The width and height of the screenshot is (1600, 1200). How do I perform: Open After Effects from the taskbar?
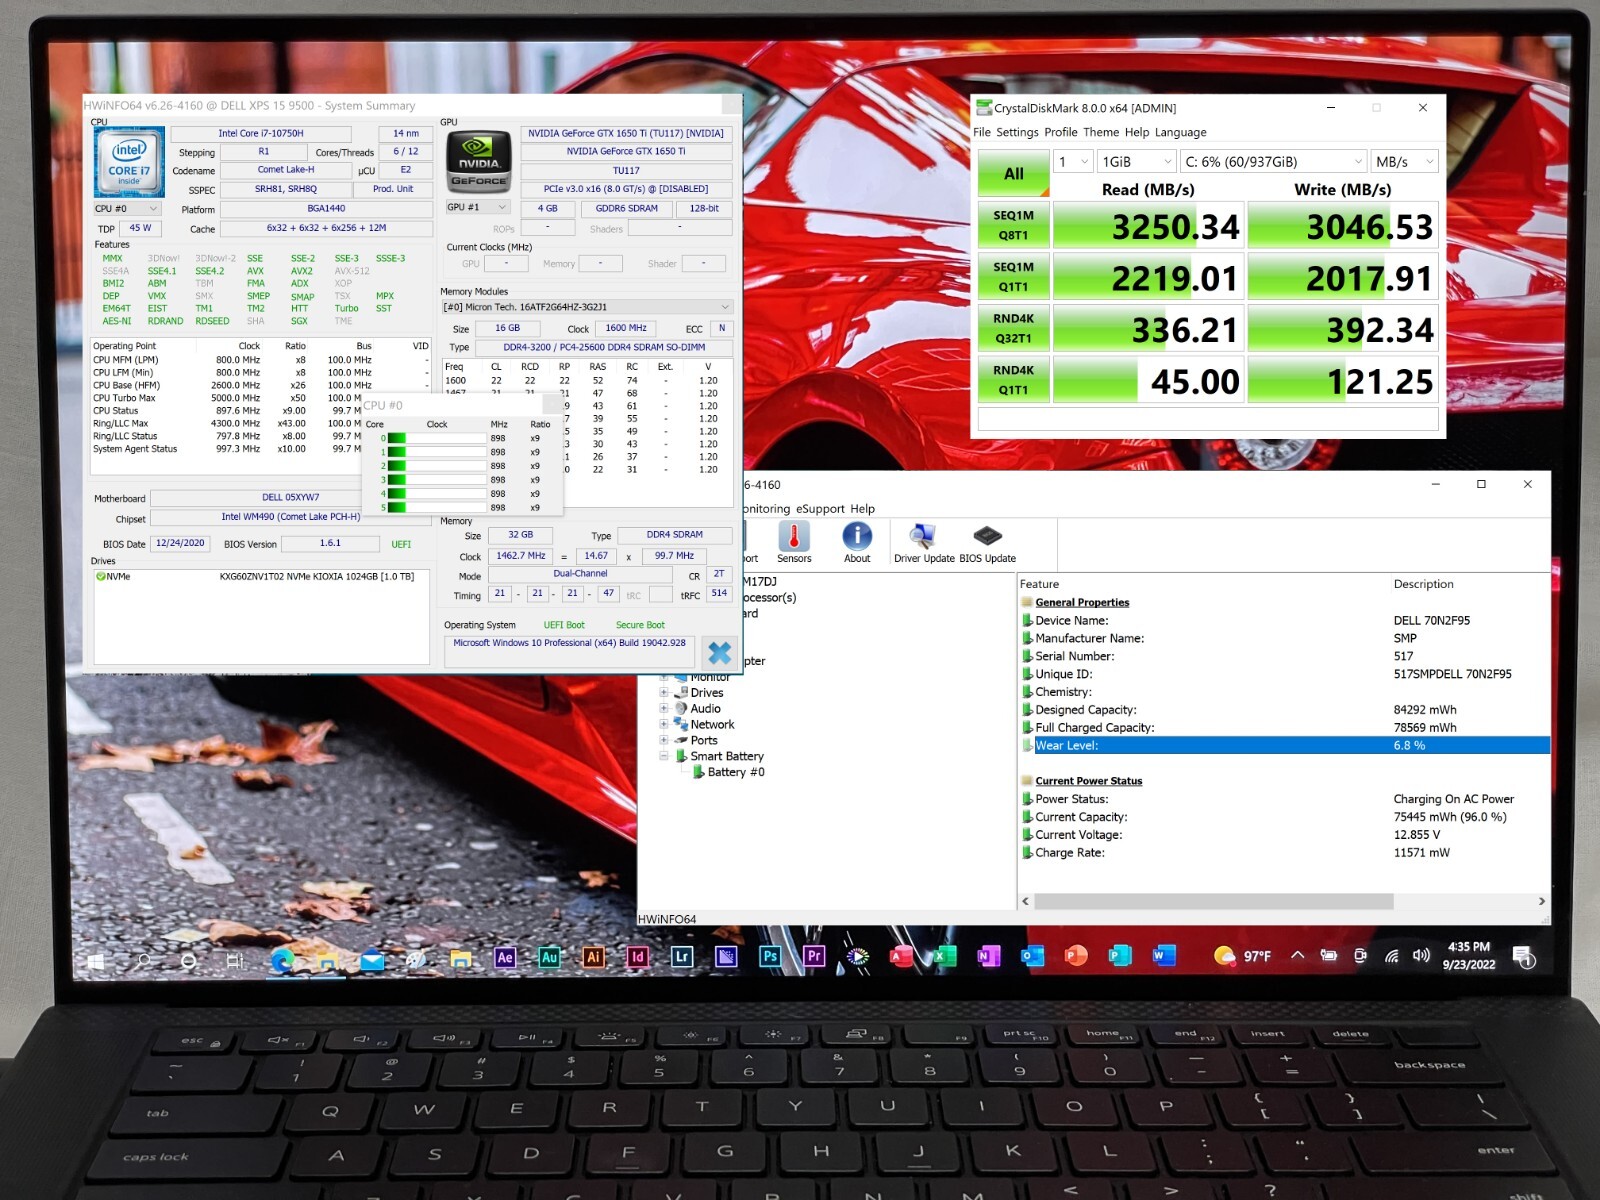pyautogui.click(x=505, y=957)
